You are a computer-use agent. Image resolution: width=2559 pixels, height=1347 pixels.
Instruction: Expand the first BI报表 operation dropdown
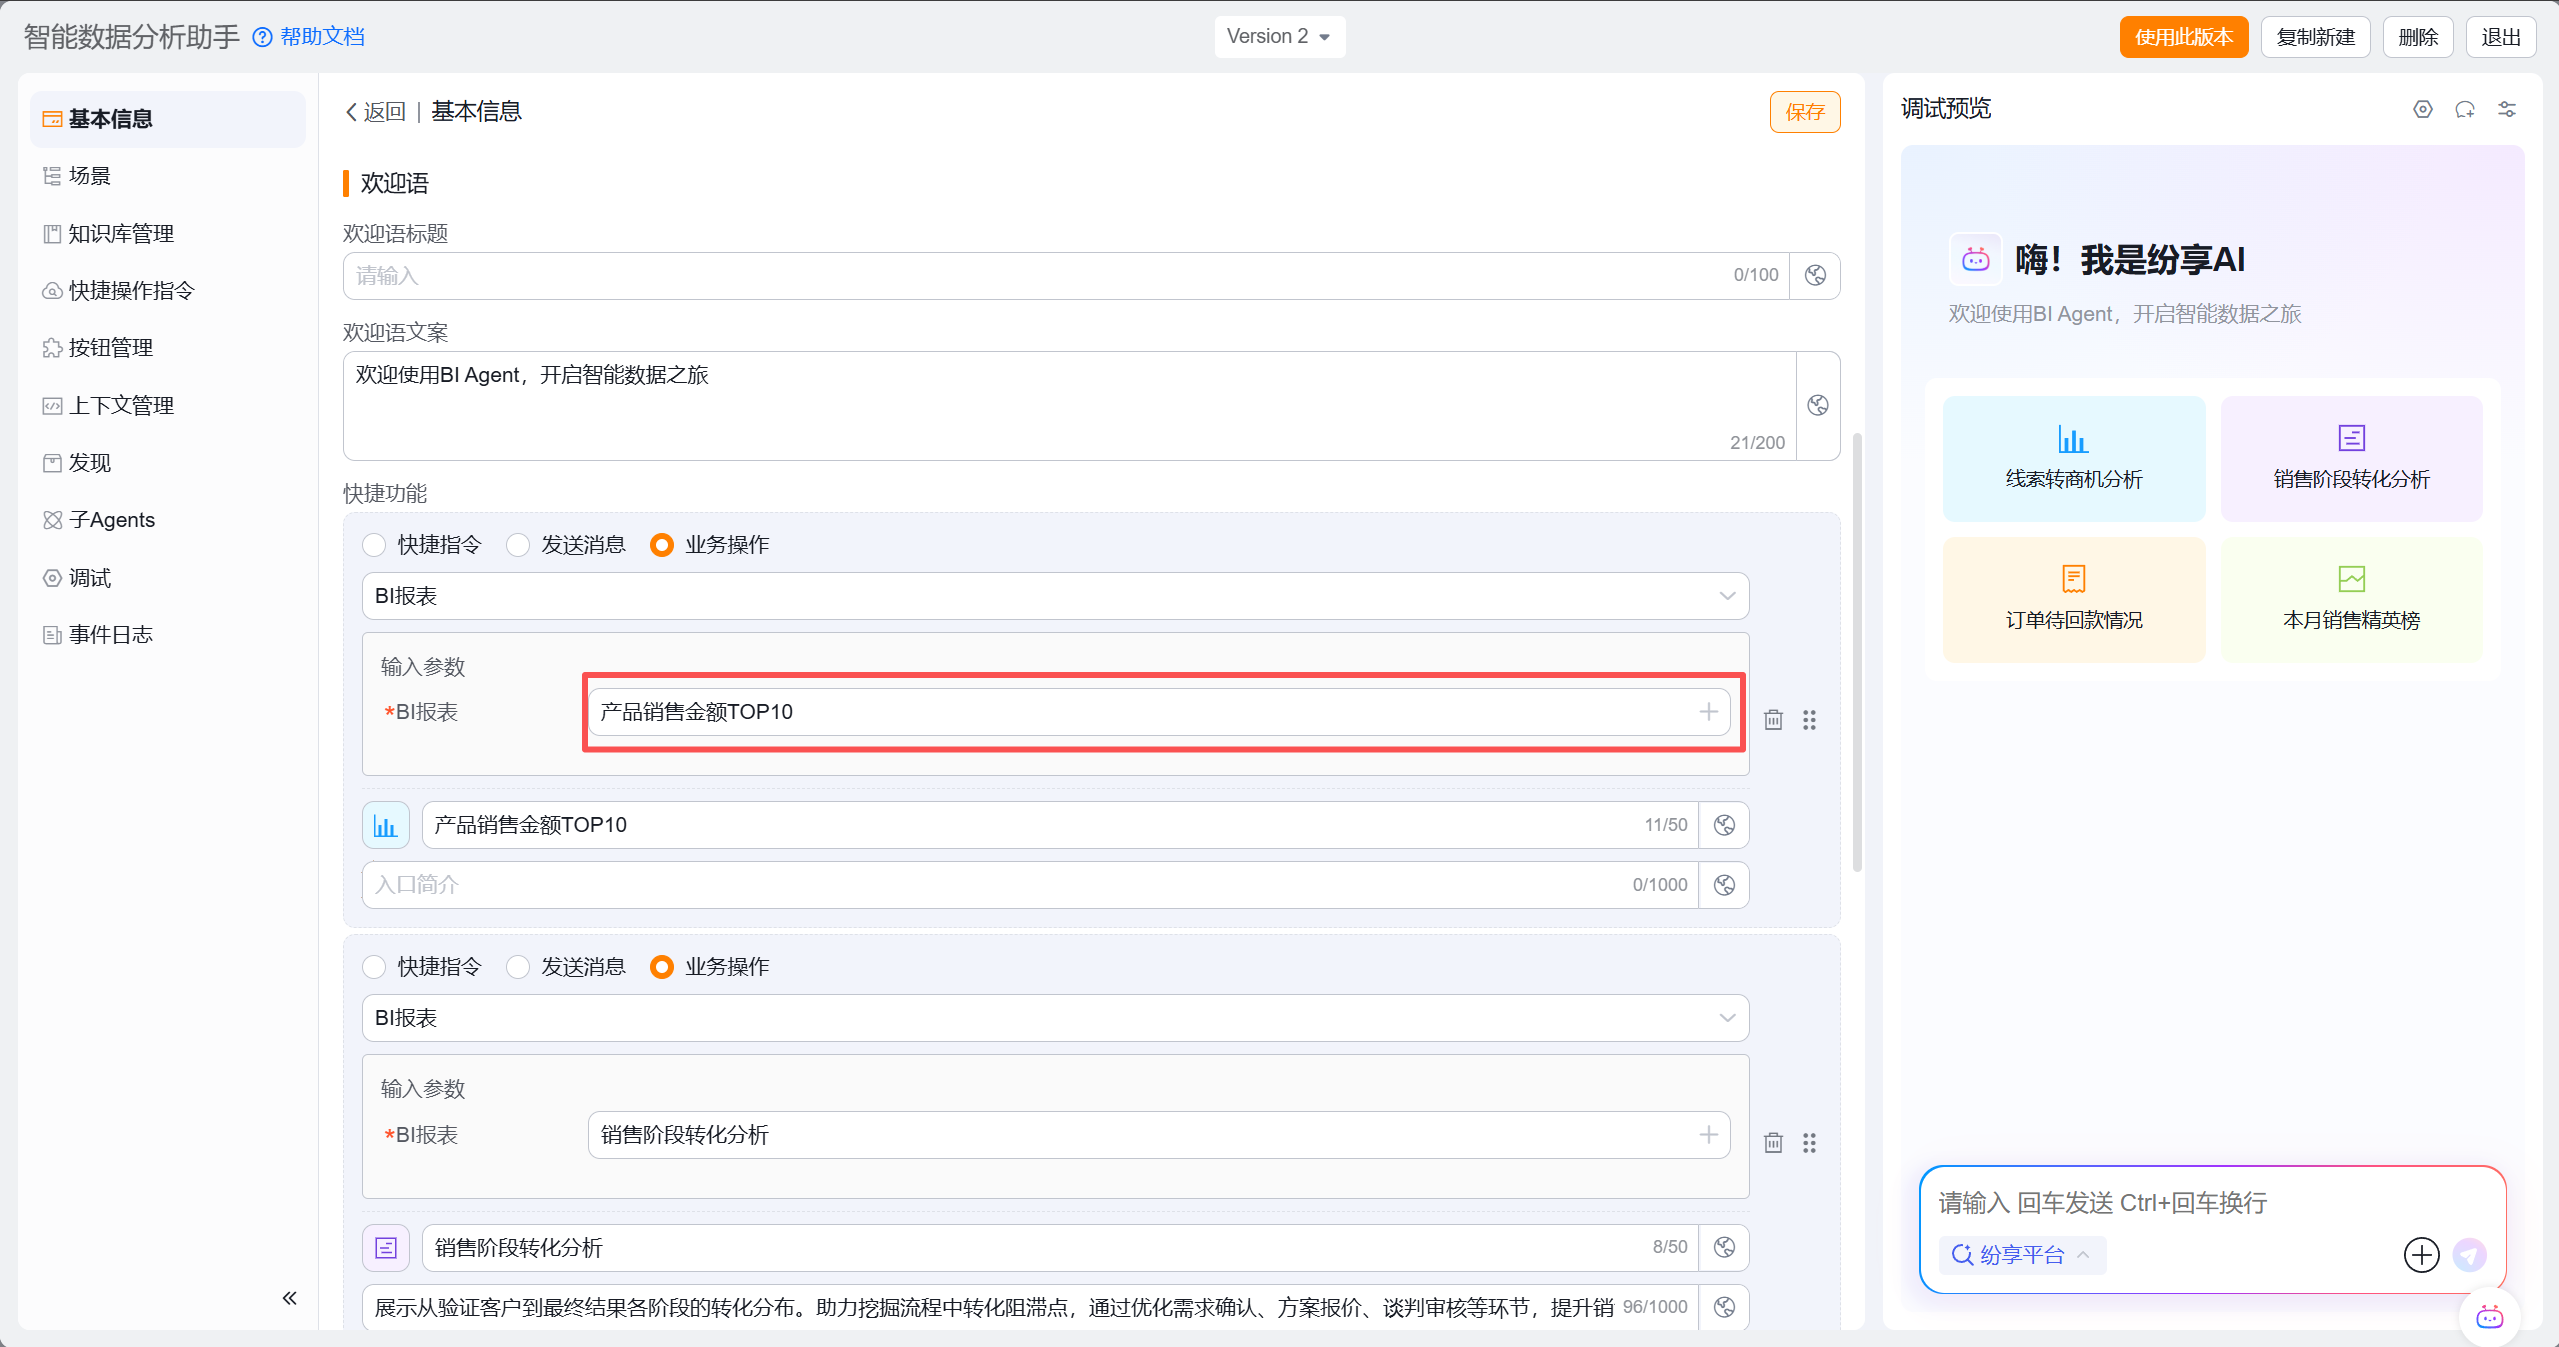click(1054, 596)
